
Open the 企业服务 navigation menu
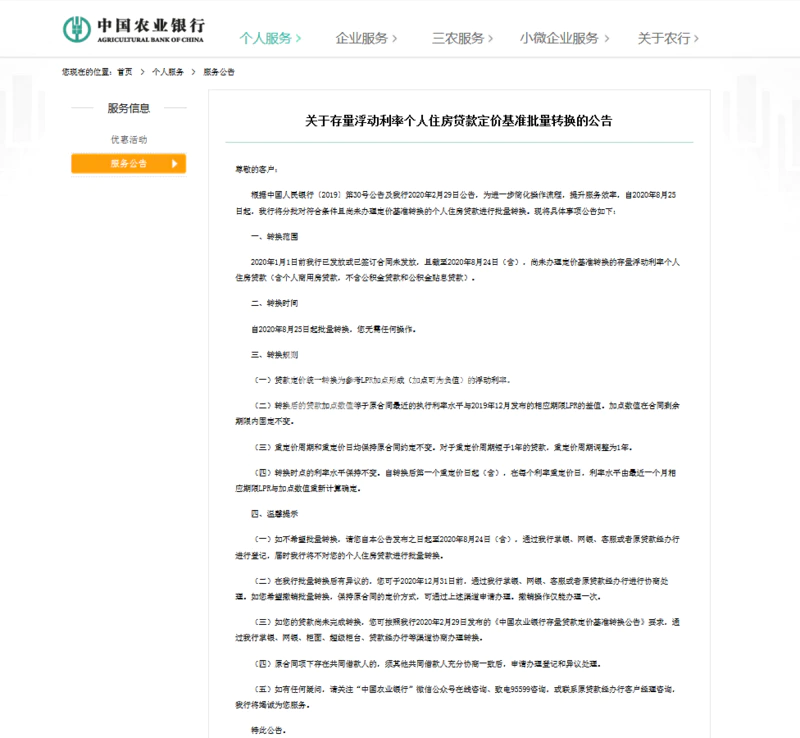[366, 38]
